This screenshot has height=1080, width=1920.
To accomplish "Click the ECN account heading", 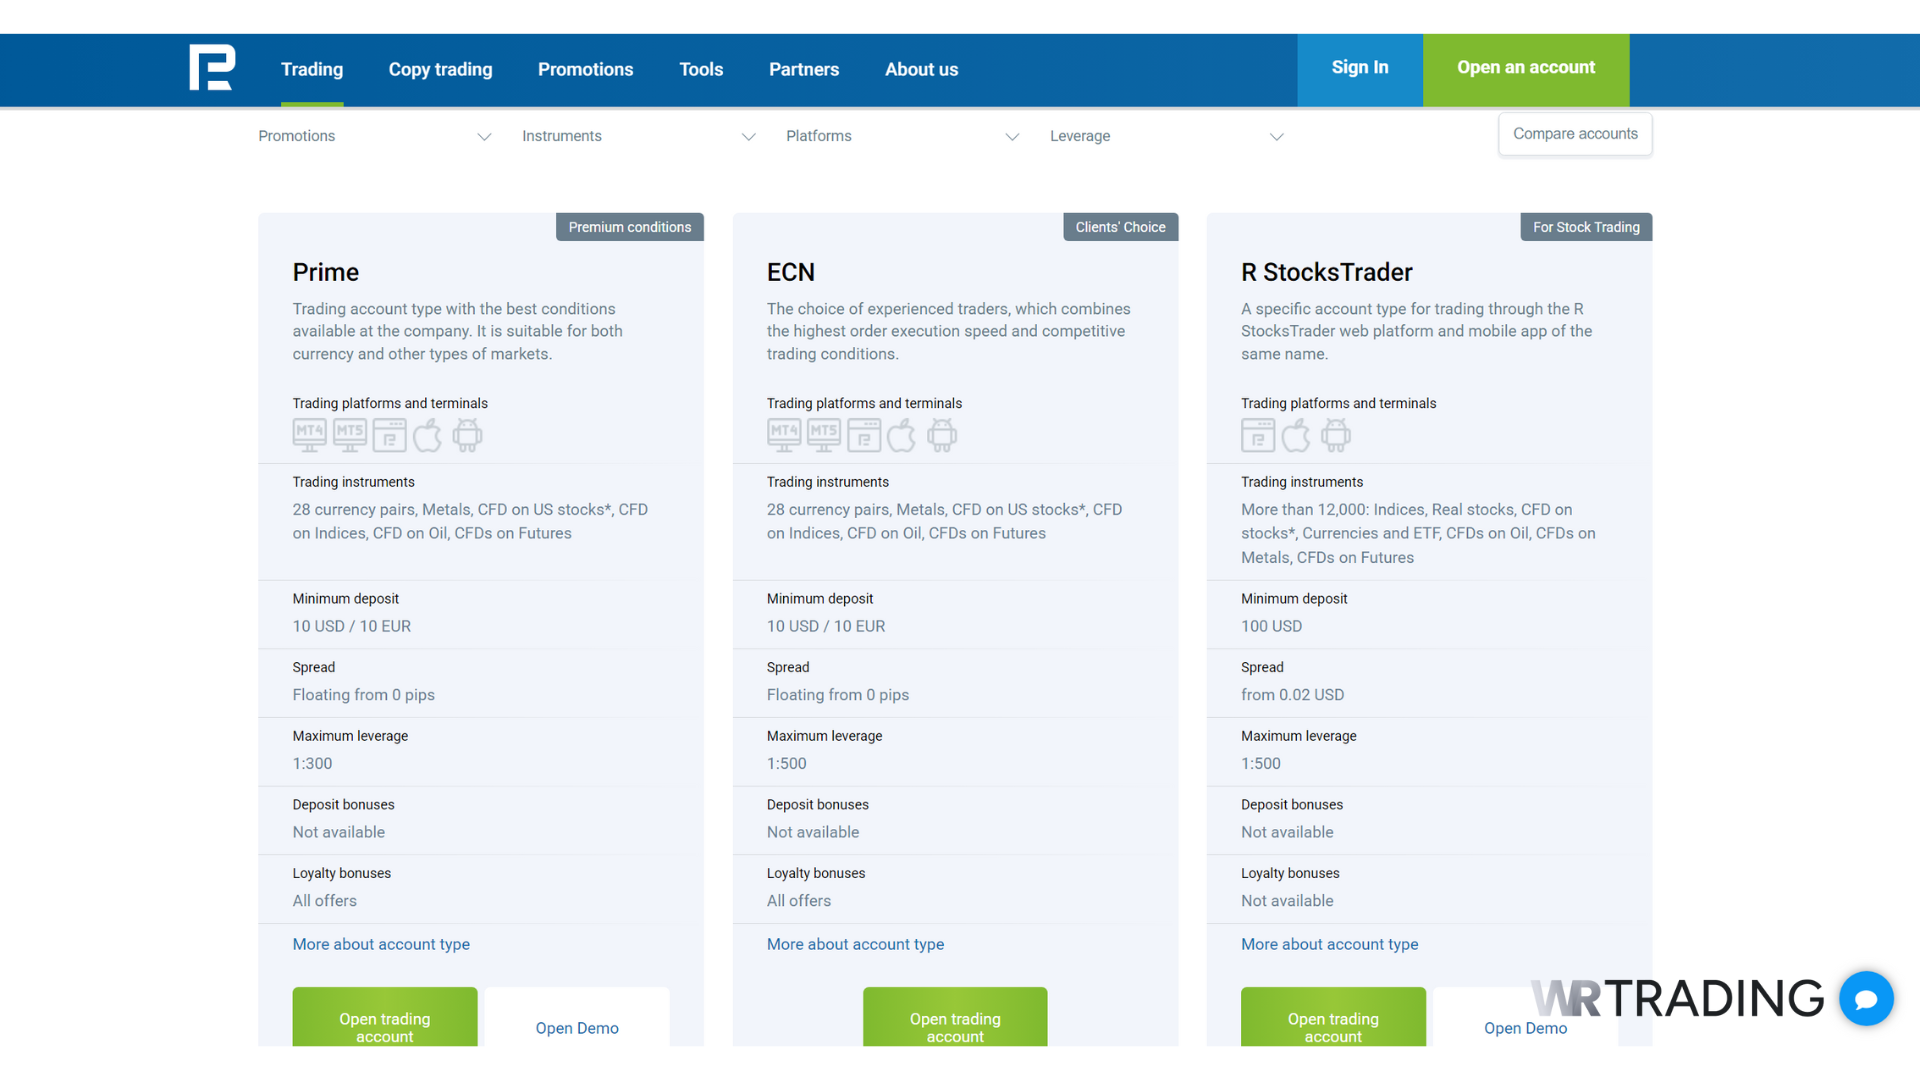I will [791, 272].
